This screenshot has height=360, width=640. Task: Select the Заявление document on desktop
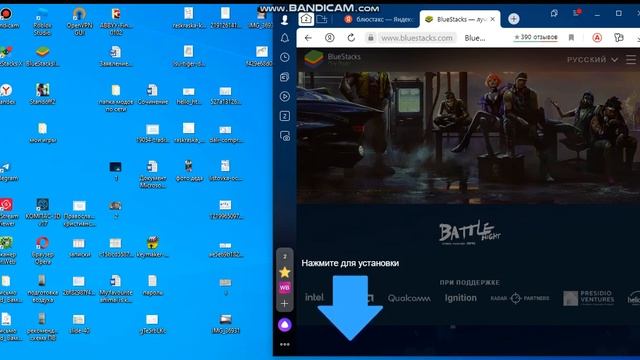tap(116, 56)
